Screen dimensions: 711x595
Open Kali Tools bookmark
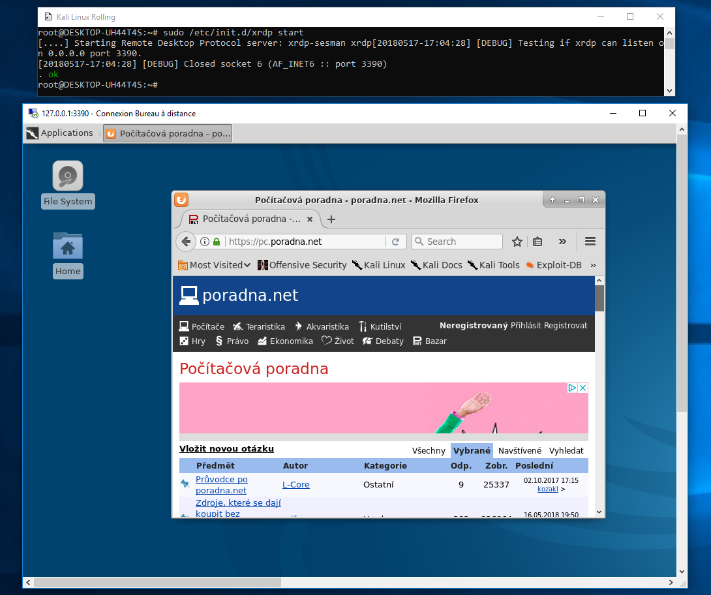click(493, 265)
